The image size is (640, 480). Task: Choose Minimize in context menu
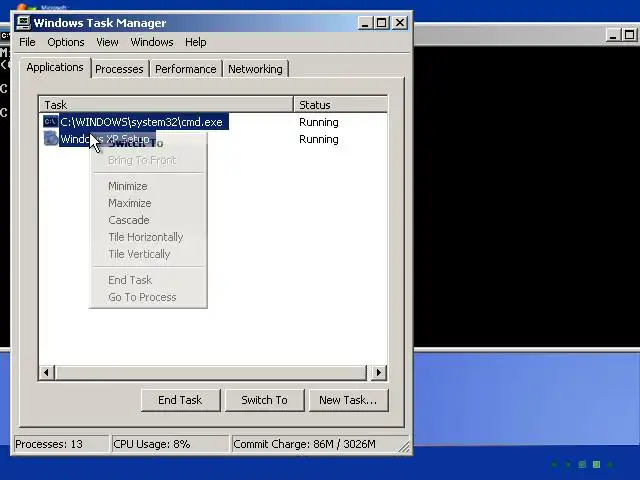(x=148, y=186)
